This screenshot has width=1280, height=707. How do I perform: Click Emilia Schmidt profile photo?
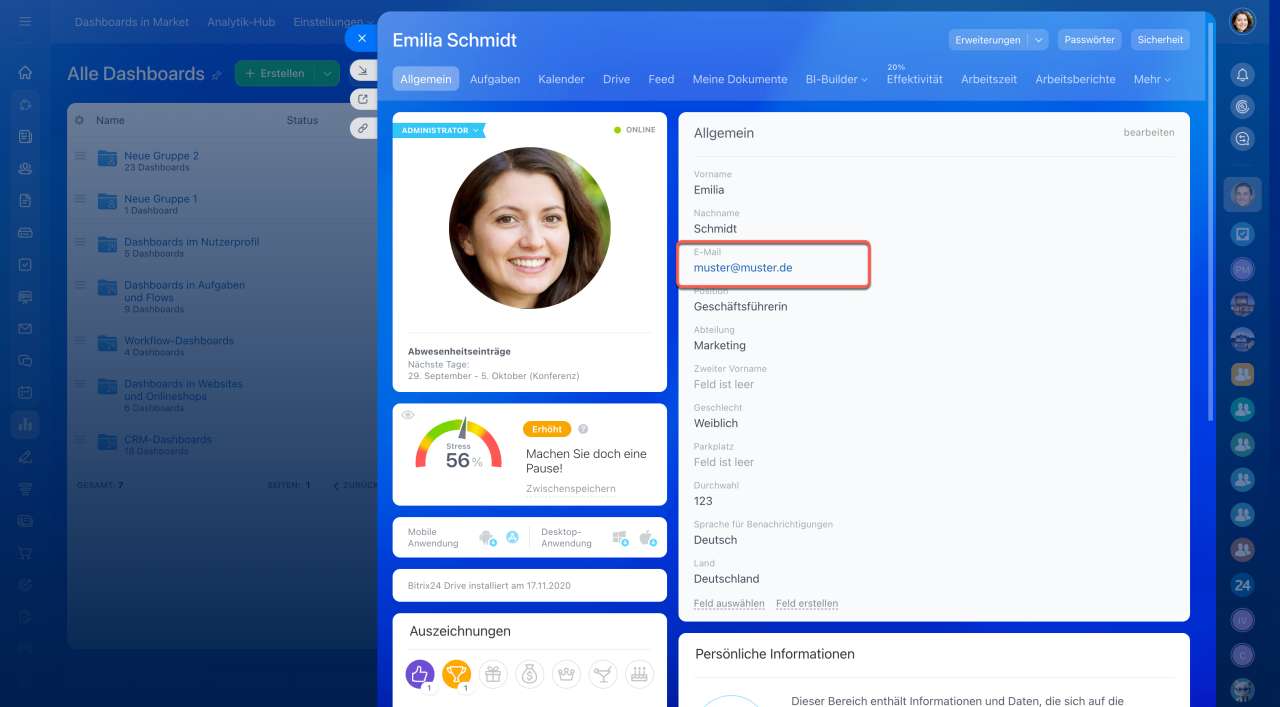click(x=530, y=228)
